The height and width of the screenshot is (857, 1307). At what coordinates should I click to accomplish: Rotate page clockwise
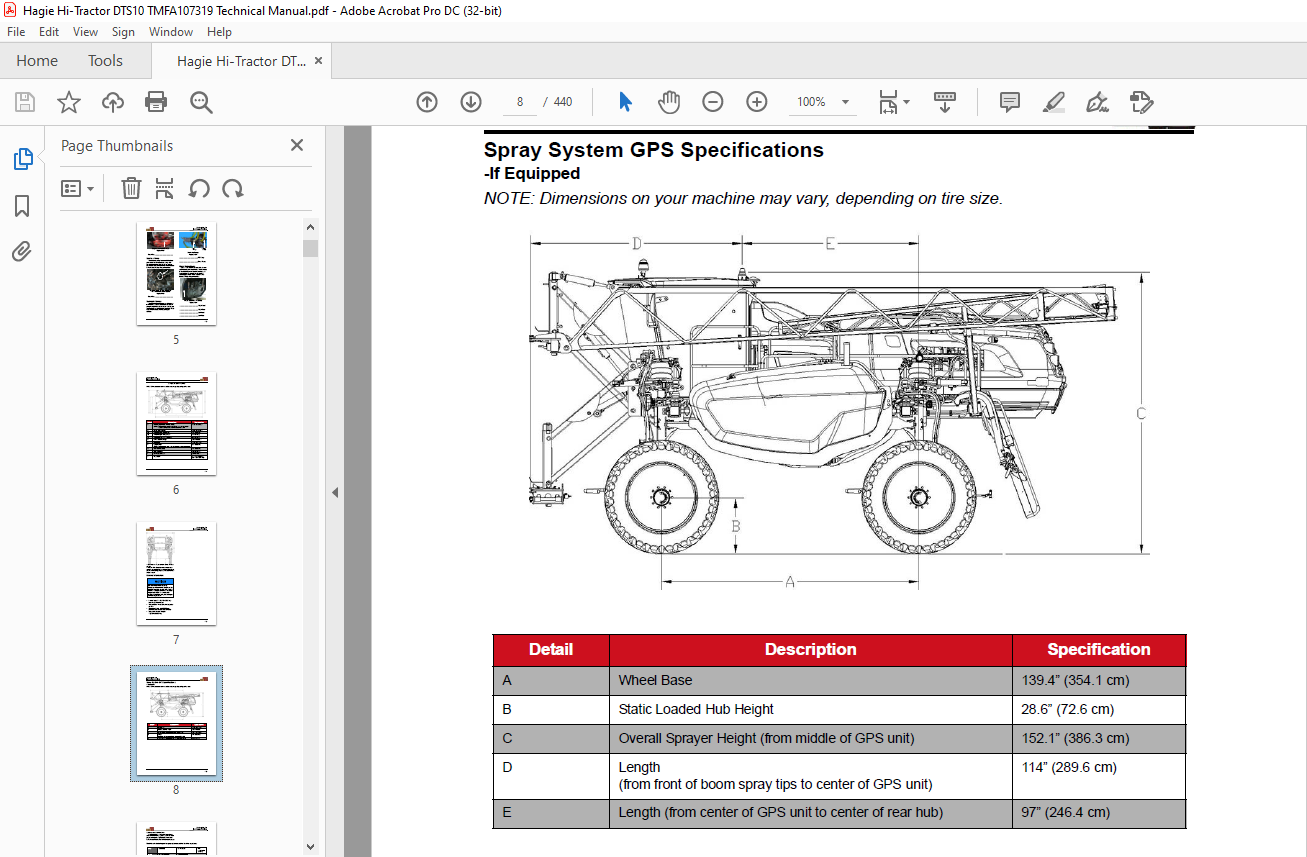coord(233,188)
